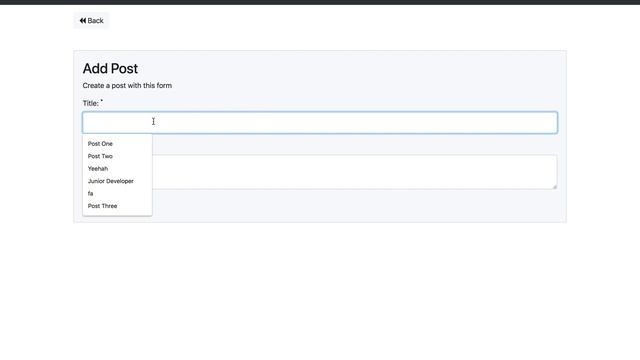
Task: Grab the textarea resize handle
Action: [x=554, y=187]
